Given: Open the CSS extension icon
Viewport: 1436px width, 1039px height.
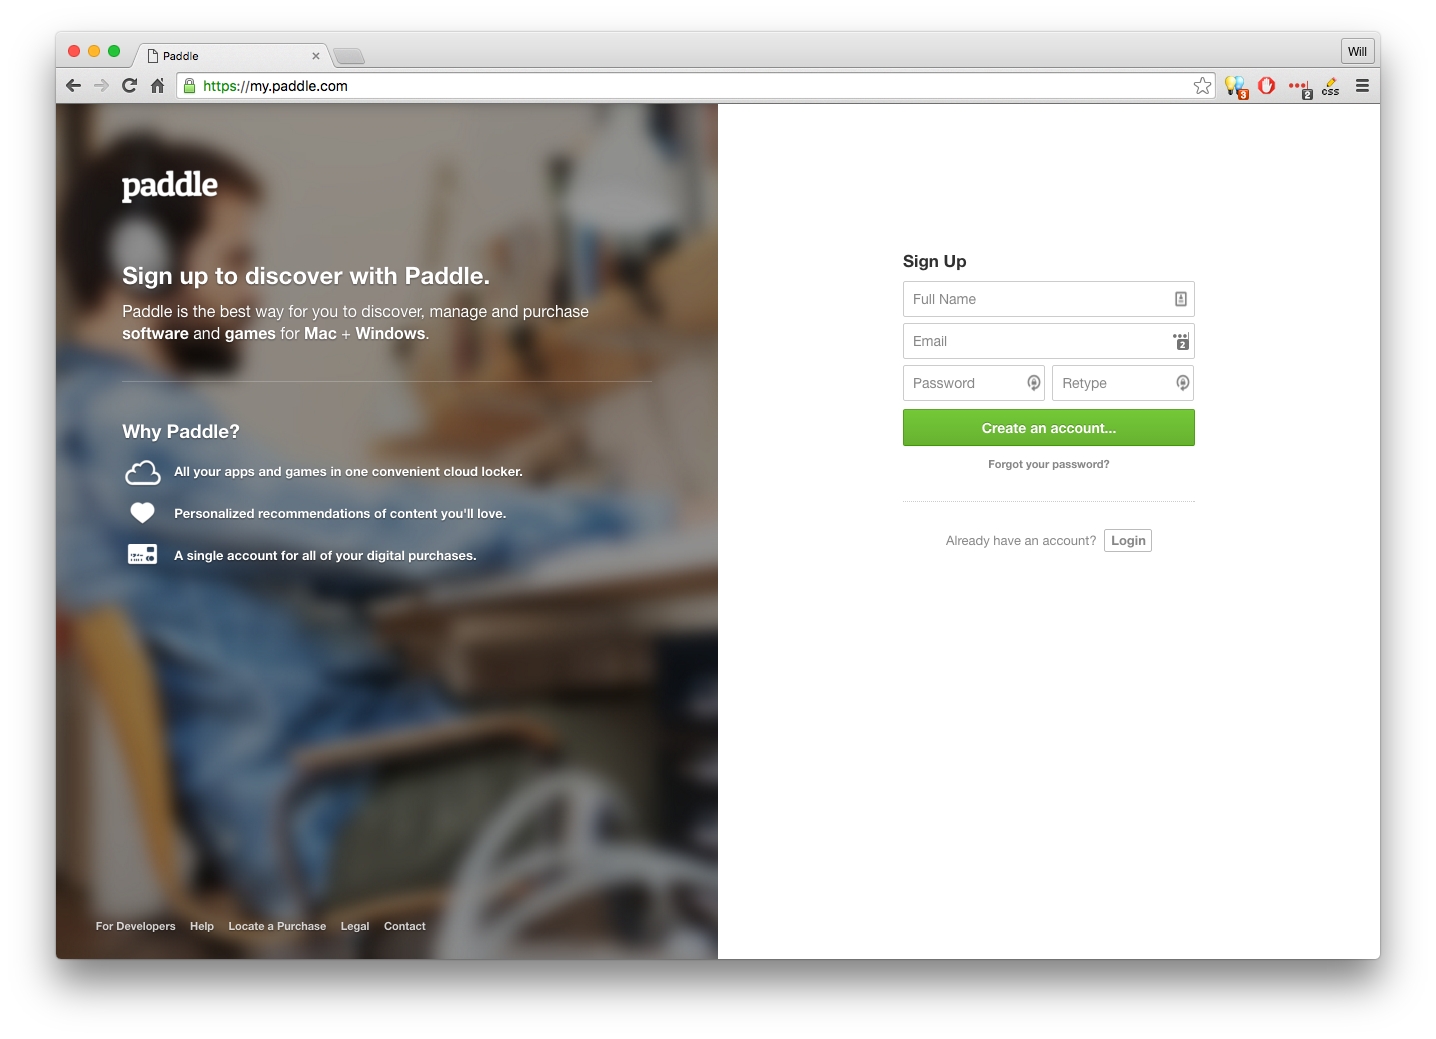Looking at the screenshot, I should tap(1330, 87).
